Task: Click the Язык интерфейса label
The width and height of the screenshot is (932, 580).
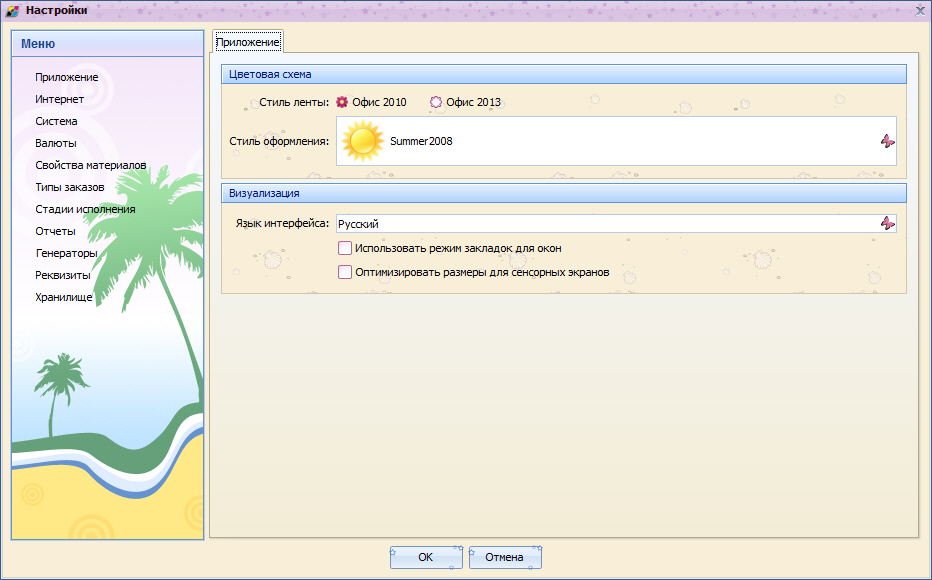Action: [282, 223]
